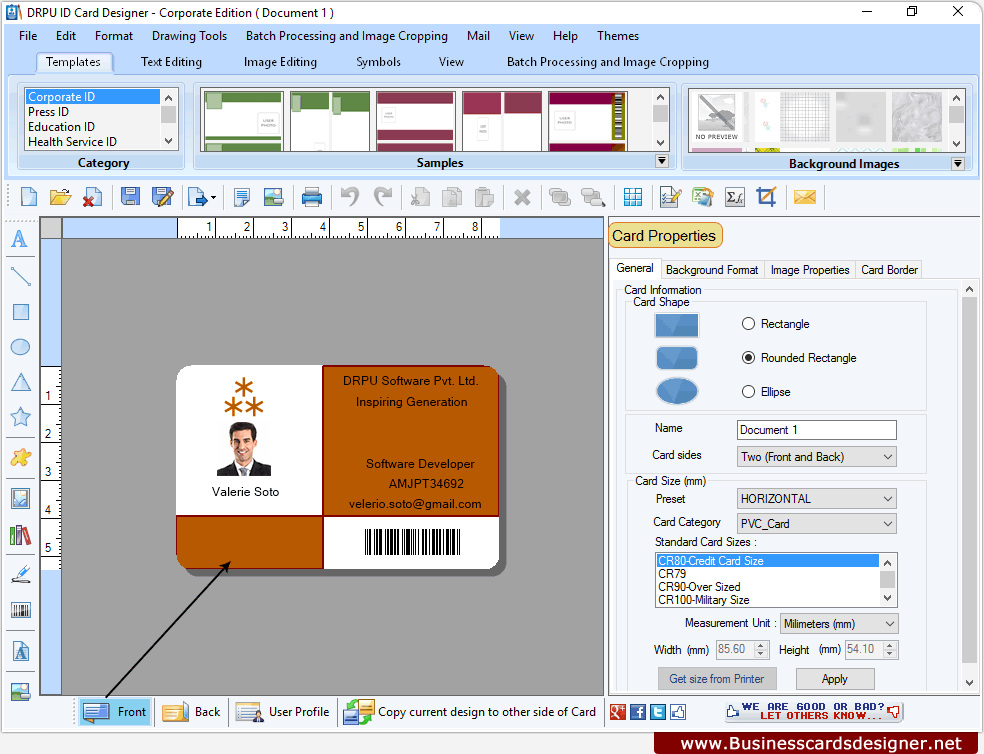Select the Triangle drawing tool
Viewport: 984px width, 754px height.
tap(21, 382)
